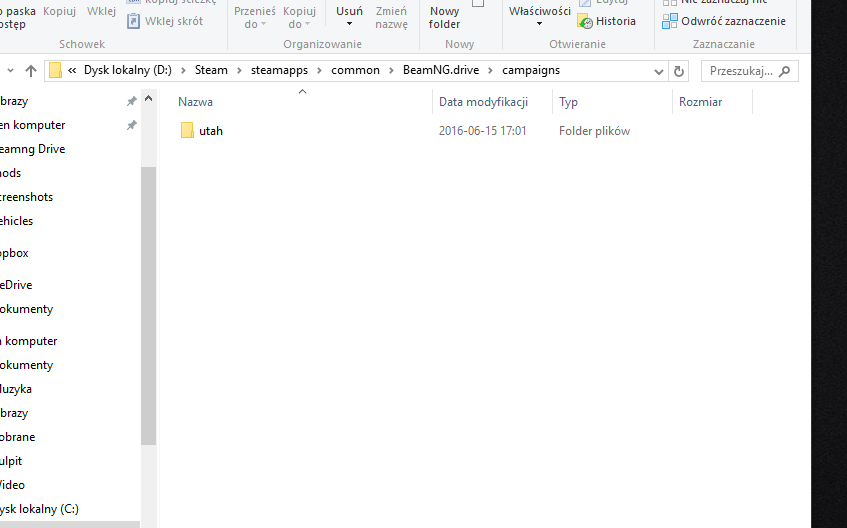
Task: Click the Odwróć zaznaczenie selection icon
Action: (x=670, y=21)
